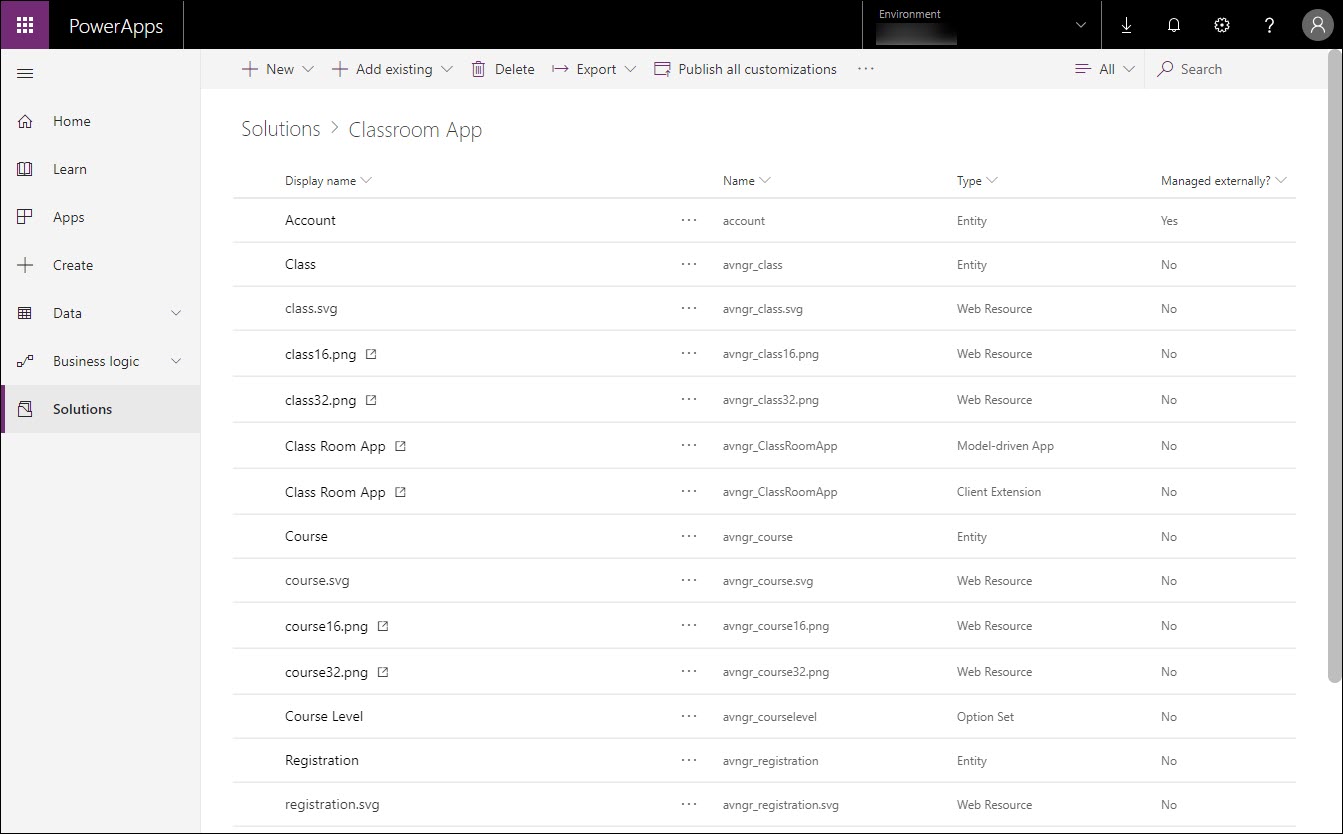
Task: Open the settings gear icon
Action: [1222, 26]
